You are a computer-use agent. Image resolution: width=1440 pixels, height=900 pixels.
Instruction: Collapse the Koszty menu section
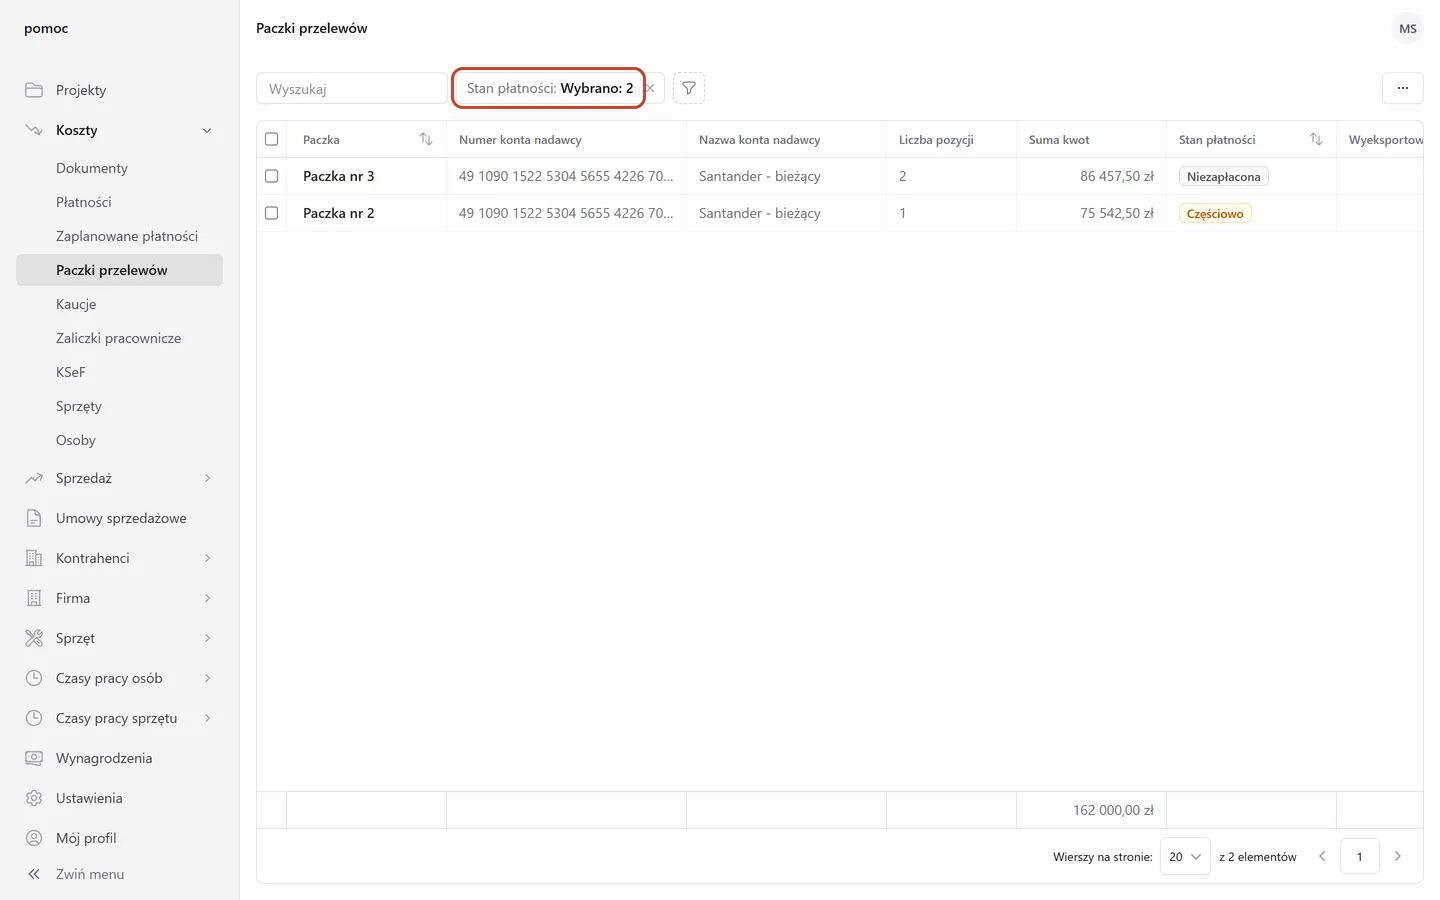point(207,130)
